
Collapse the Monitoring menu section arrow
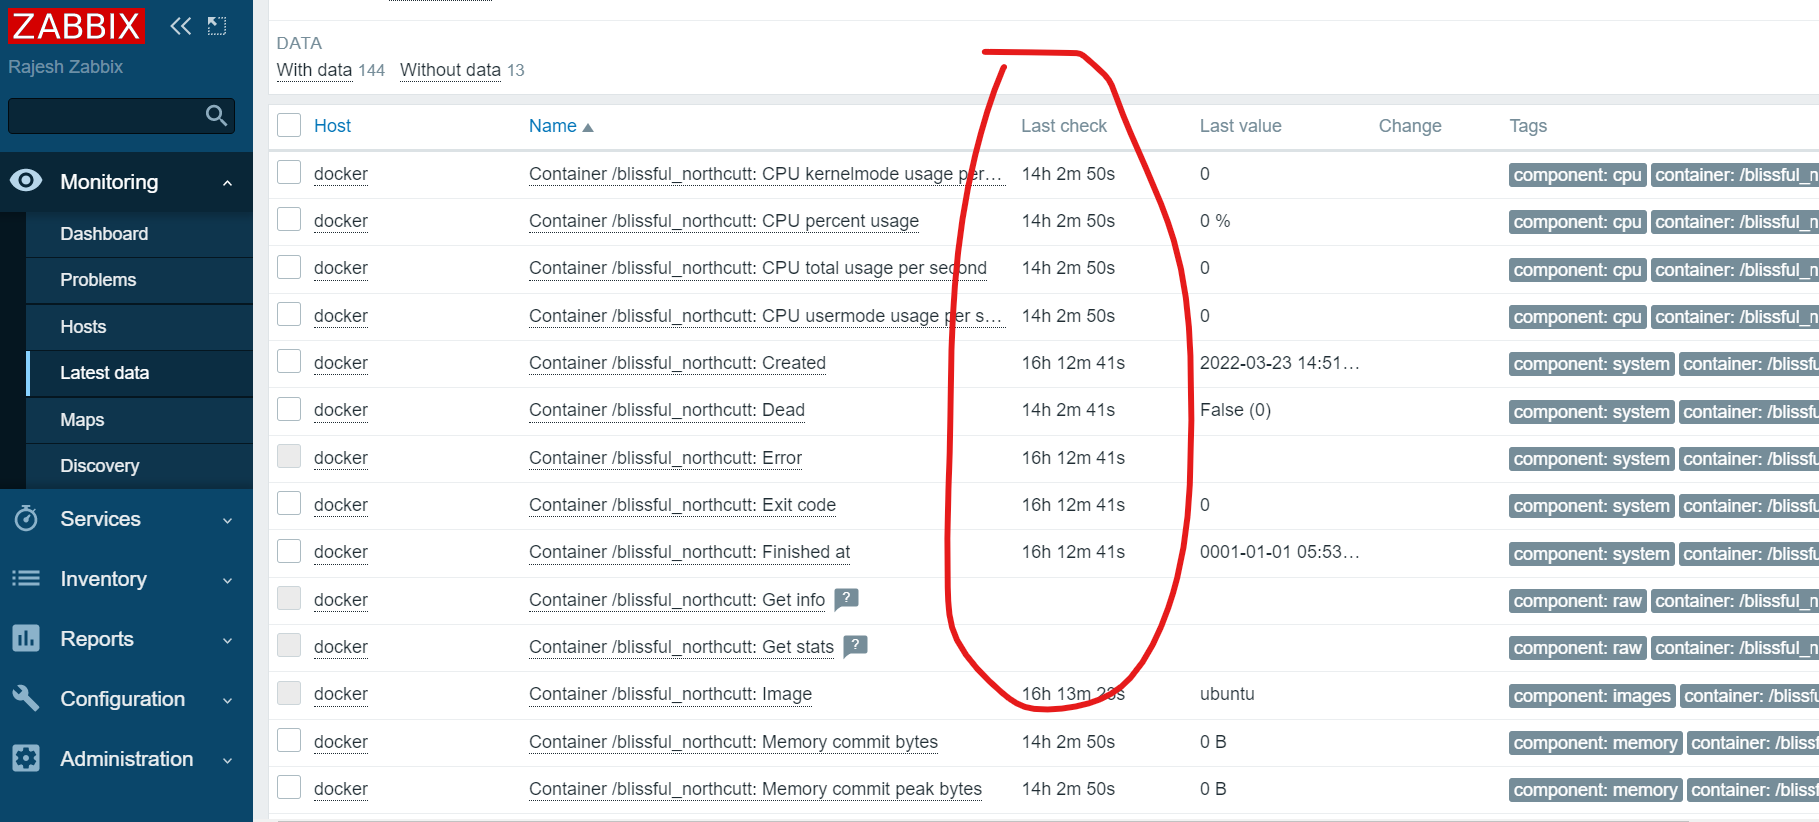[x=227, y=183]
